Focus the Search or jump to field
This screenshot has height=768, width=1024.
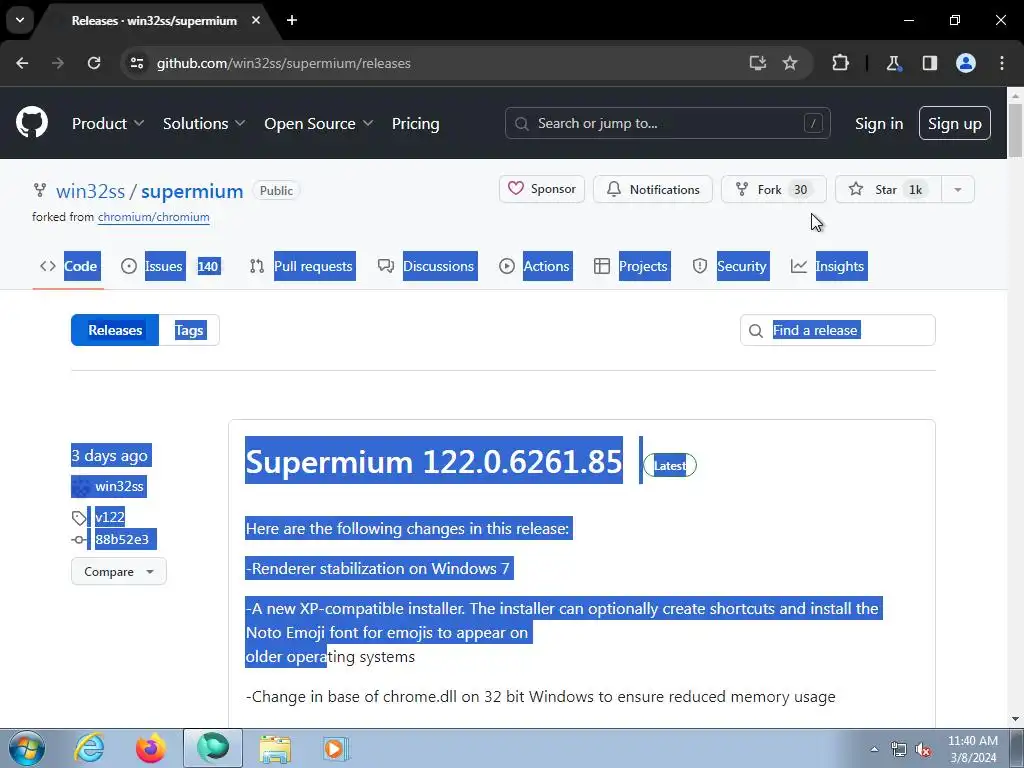coord(667,123)
